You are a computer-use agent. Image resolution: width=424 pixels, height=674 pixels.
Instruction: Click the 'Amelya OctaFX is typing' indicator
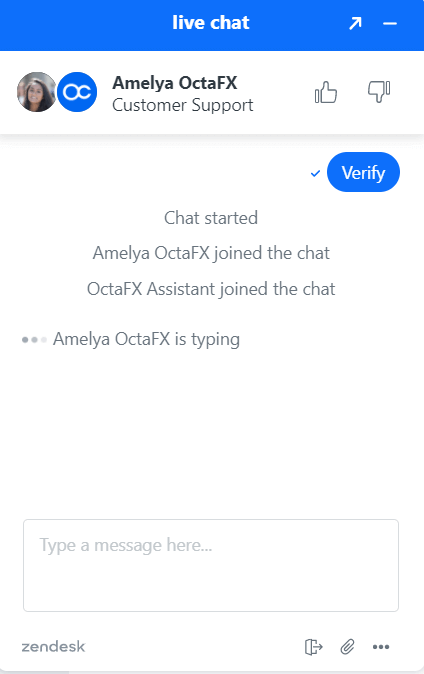pyautogui.click(x=131, y=340)
